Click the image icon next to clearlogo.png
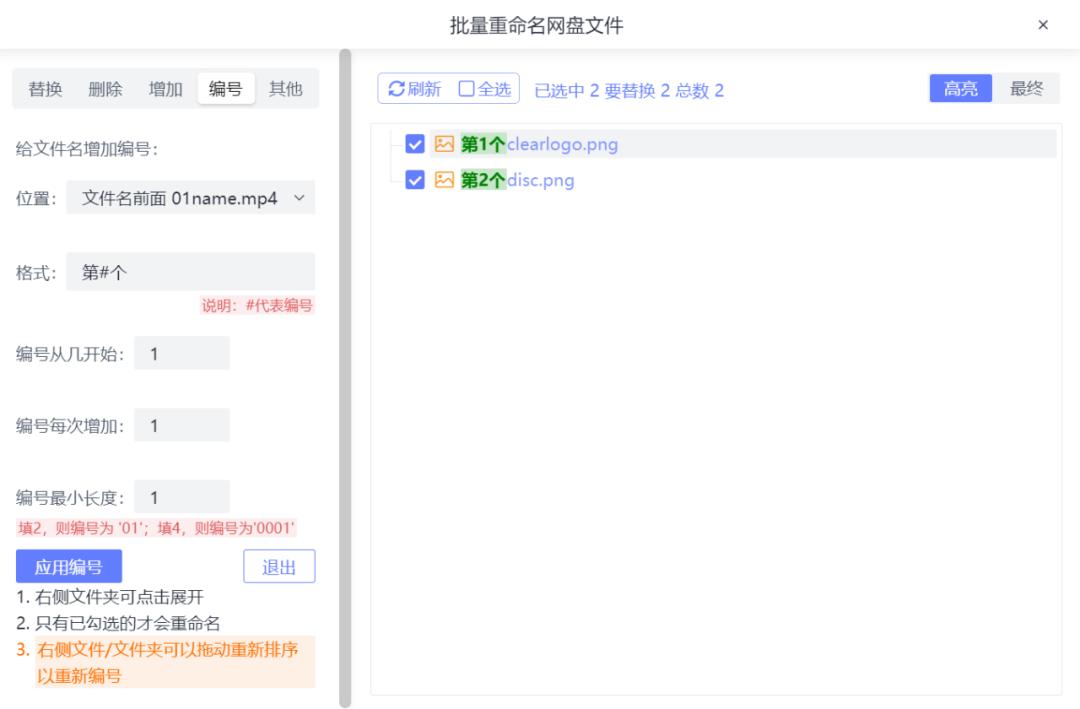This screenshot has width=1080, height=709. click(444, 144)
